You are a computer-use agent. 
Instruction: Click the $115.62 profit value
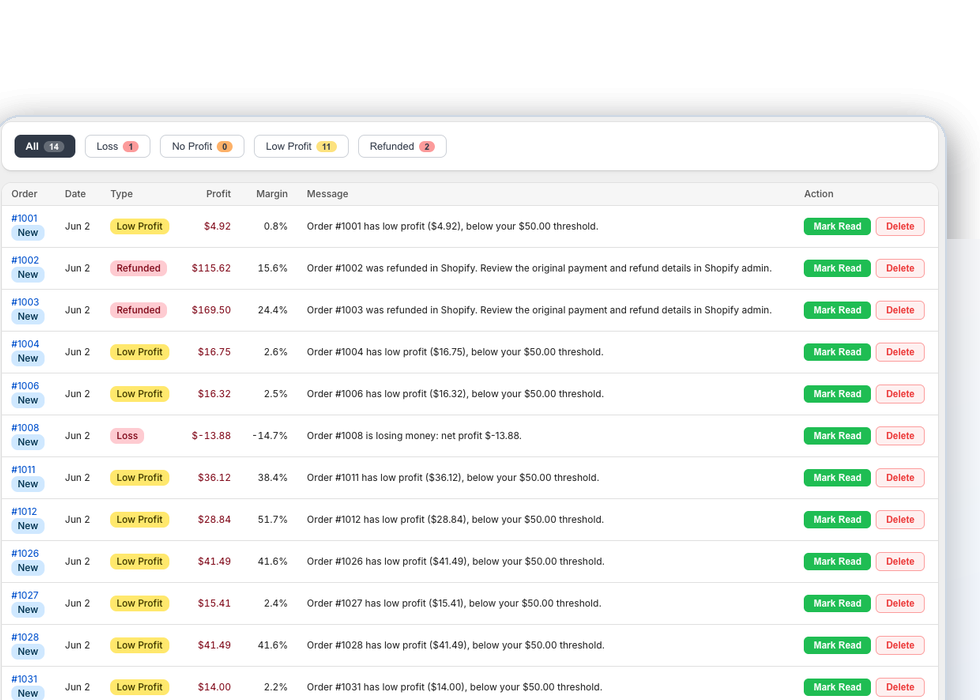click(x=211, y=268)
